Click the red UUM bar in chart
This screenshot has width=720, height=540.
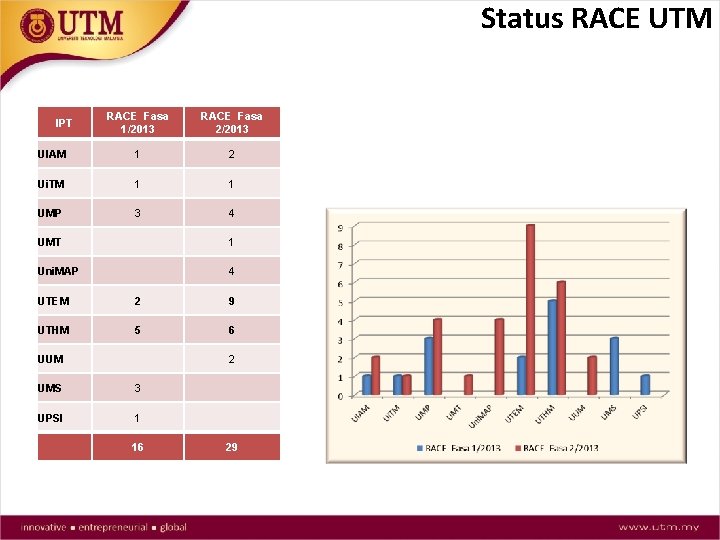592,376
